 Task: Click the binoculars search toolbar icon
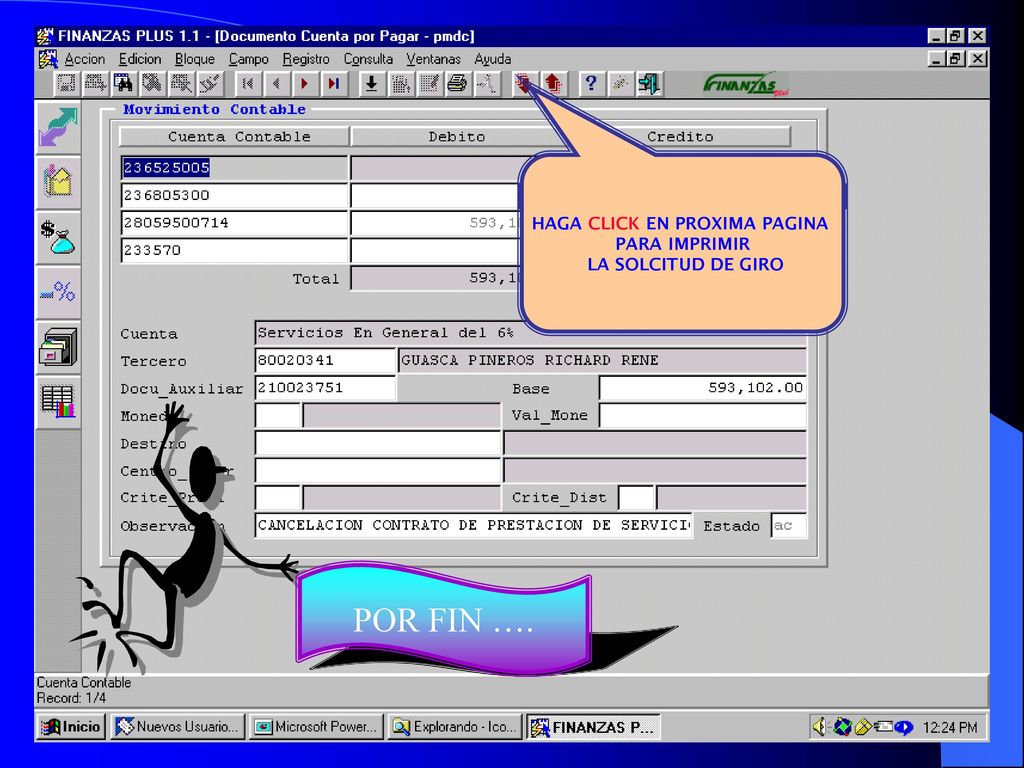coord(123,84)
